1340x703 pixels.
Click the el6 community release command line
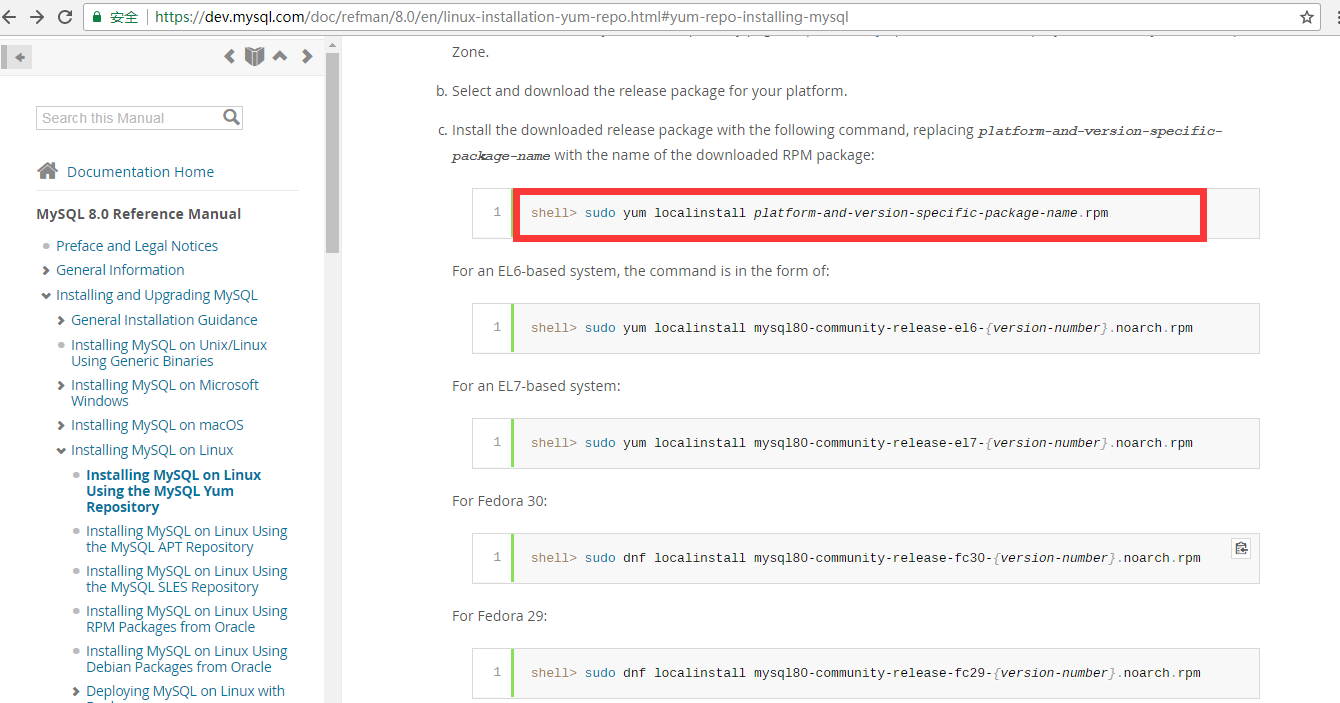point(862,328)
